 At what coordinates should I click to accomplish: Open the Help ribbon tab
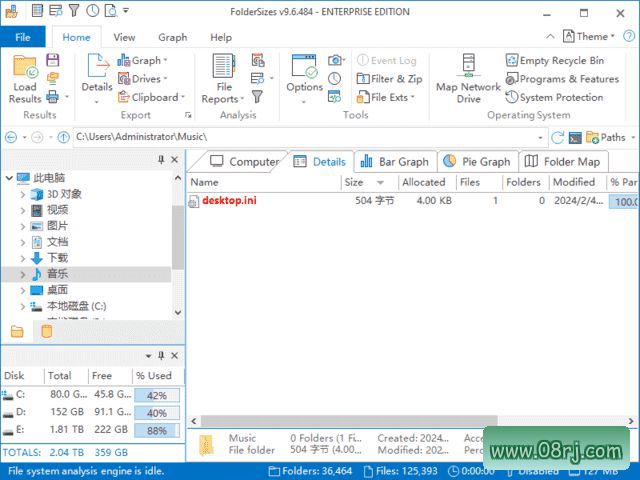221,37
